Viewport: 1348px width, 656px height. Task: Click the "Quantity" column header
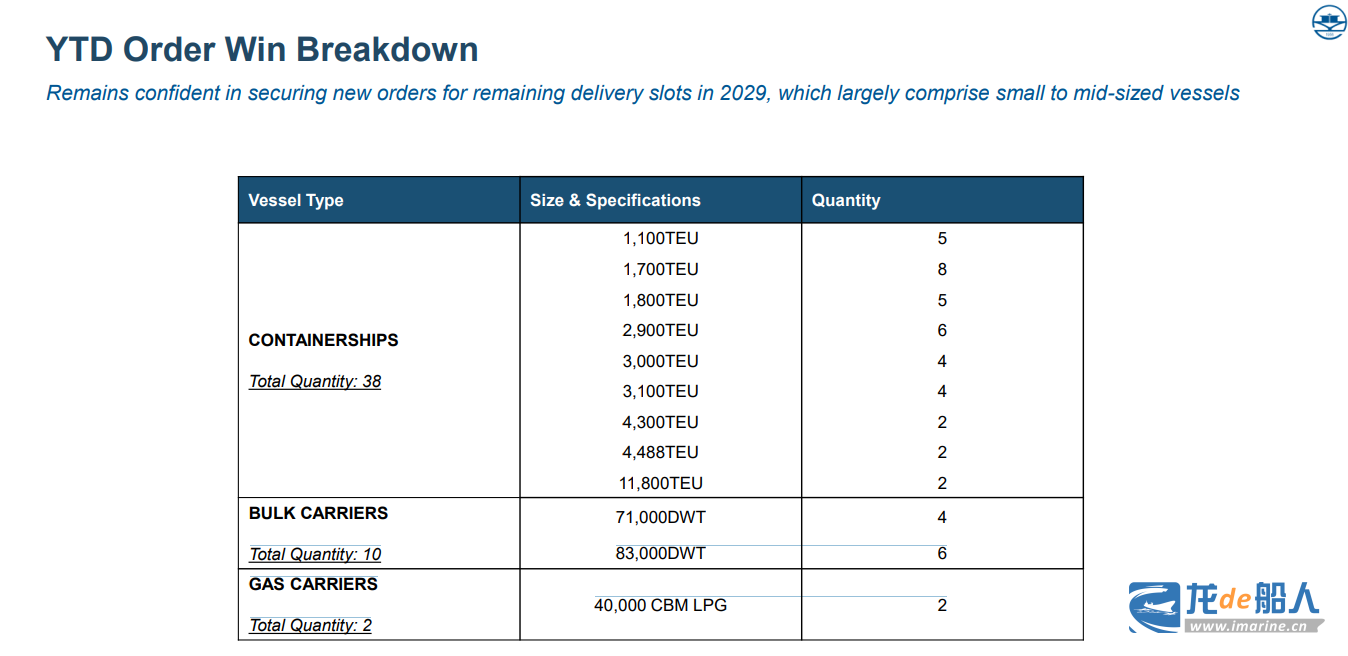tap(846, 200)
